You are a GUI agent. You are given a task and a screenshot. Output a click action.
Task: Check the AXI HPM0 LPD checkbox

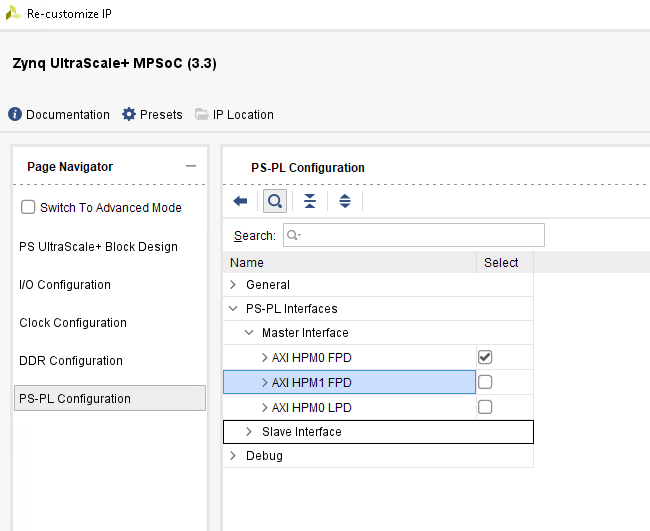coord(485,407)
